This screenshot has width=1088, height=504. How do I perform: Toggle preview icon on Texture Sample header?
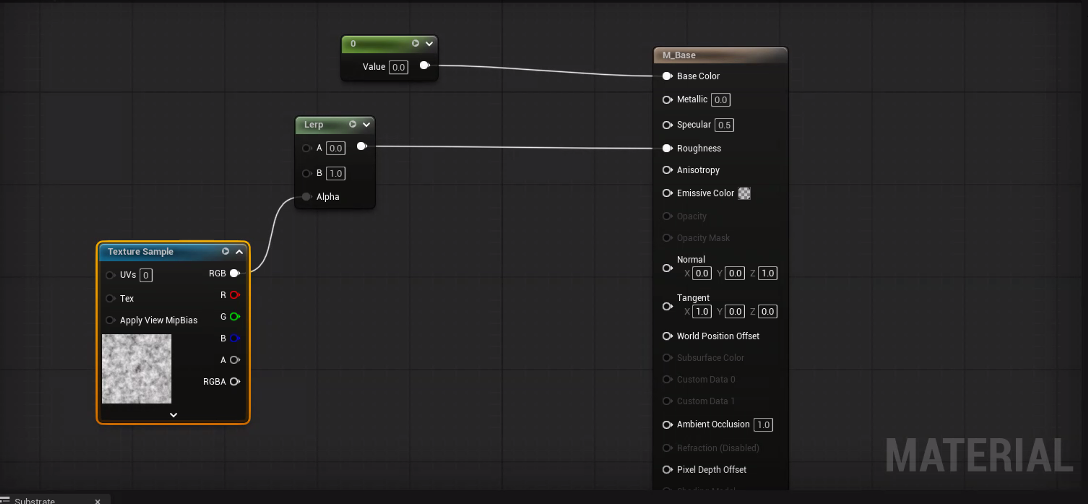225,252
